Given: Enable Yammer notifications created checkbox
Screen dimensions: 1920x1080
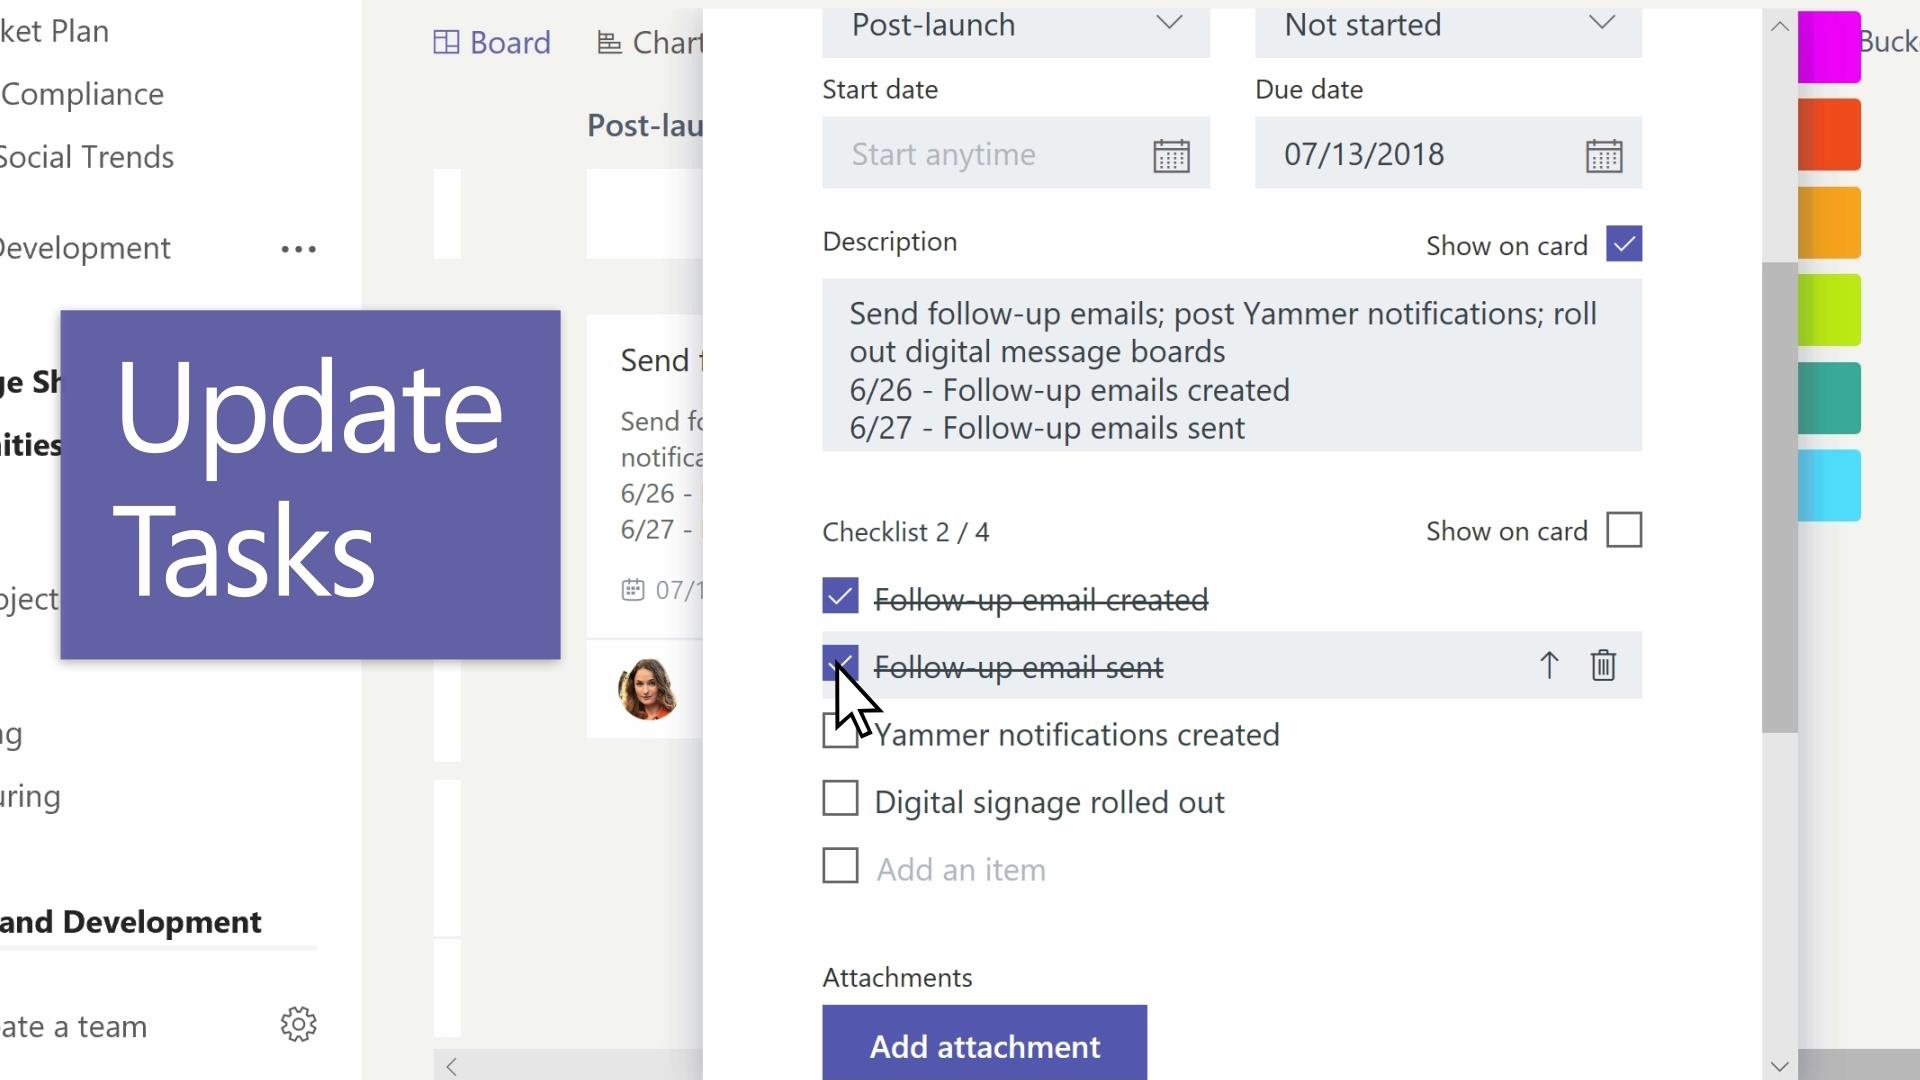Looking at the screenshot, I should click(840, 735).
